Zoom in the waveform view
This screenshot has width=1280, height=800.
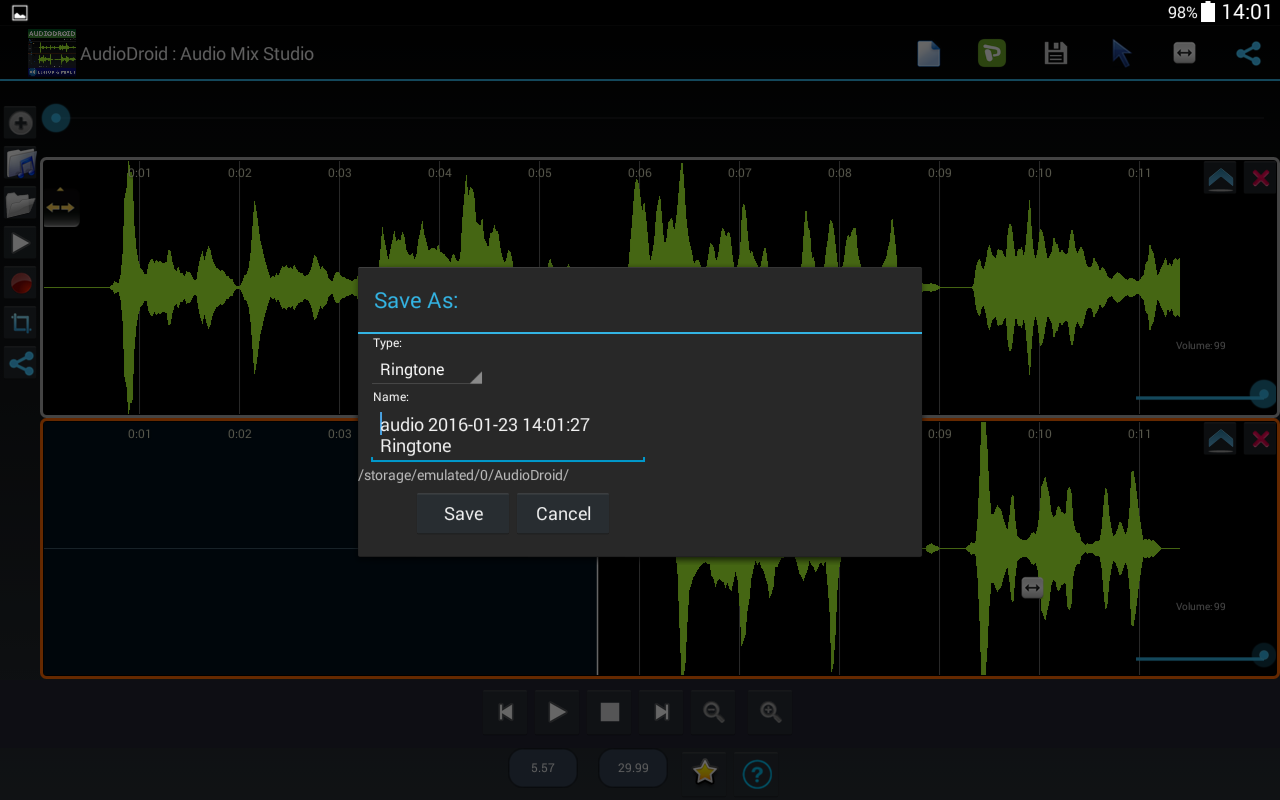point(770,712)
